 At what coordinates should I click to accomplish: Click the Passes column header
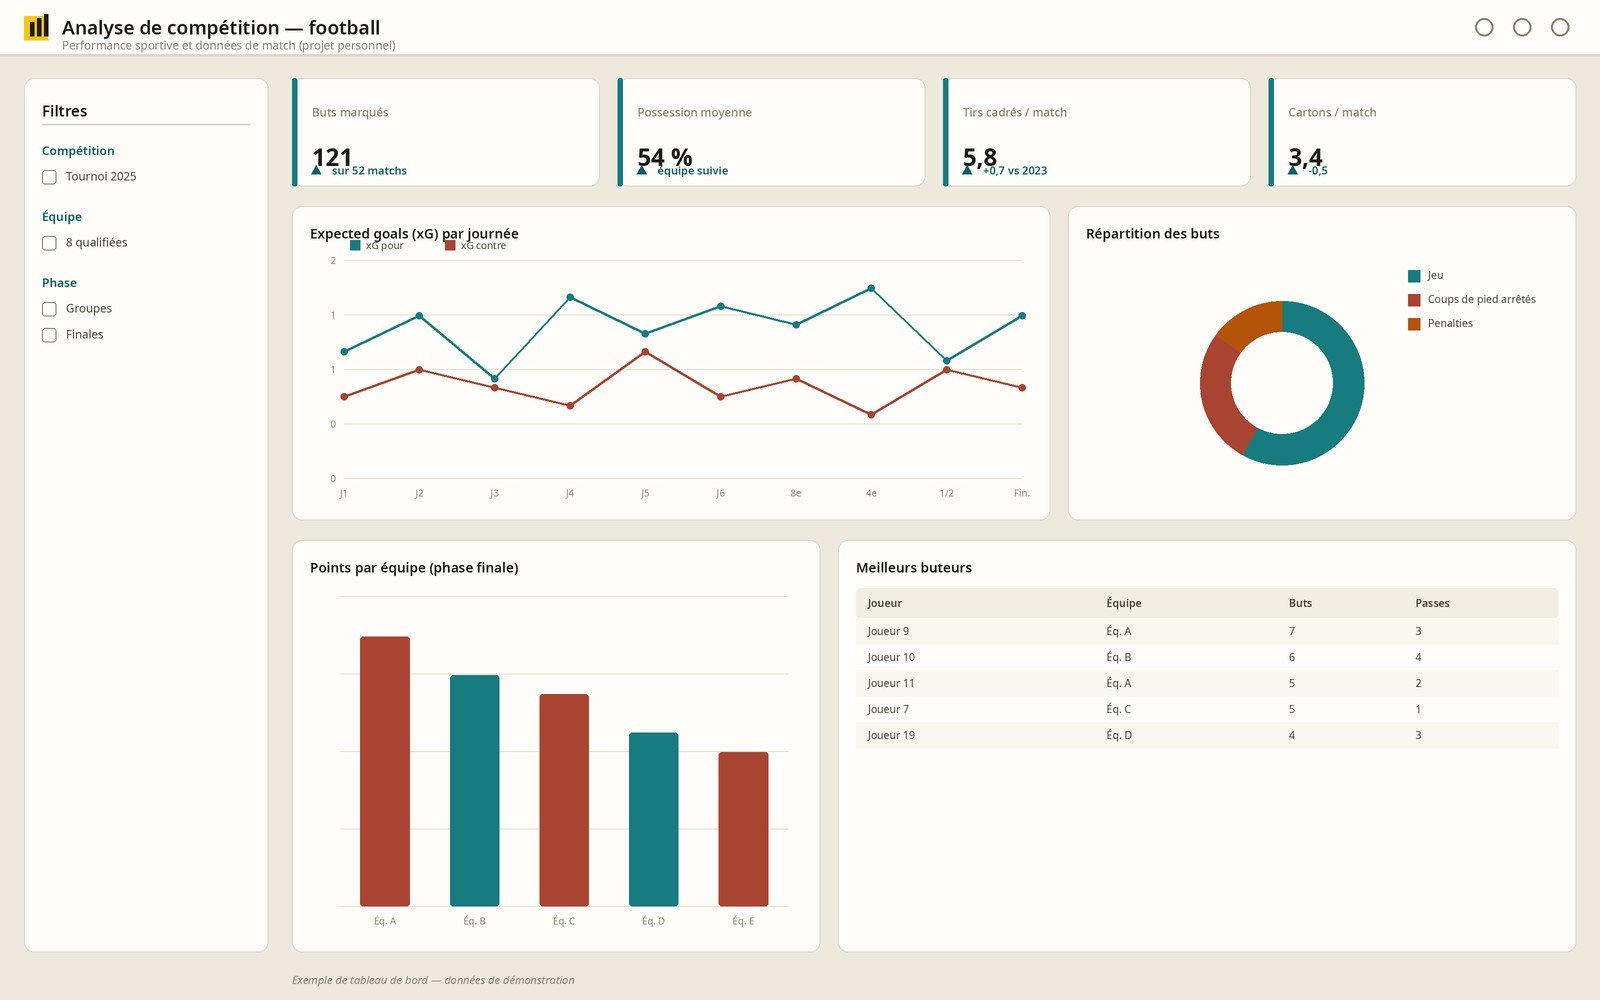1432,603
